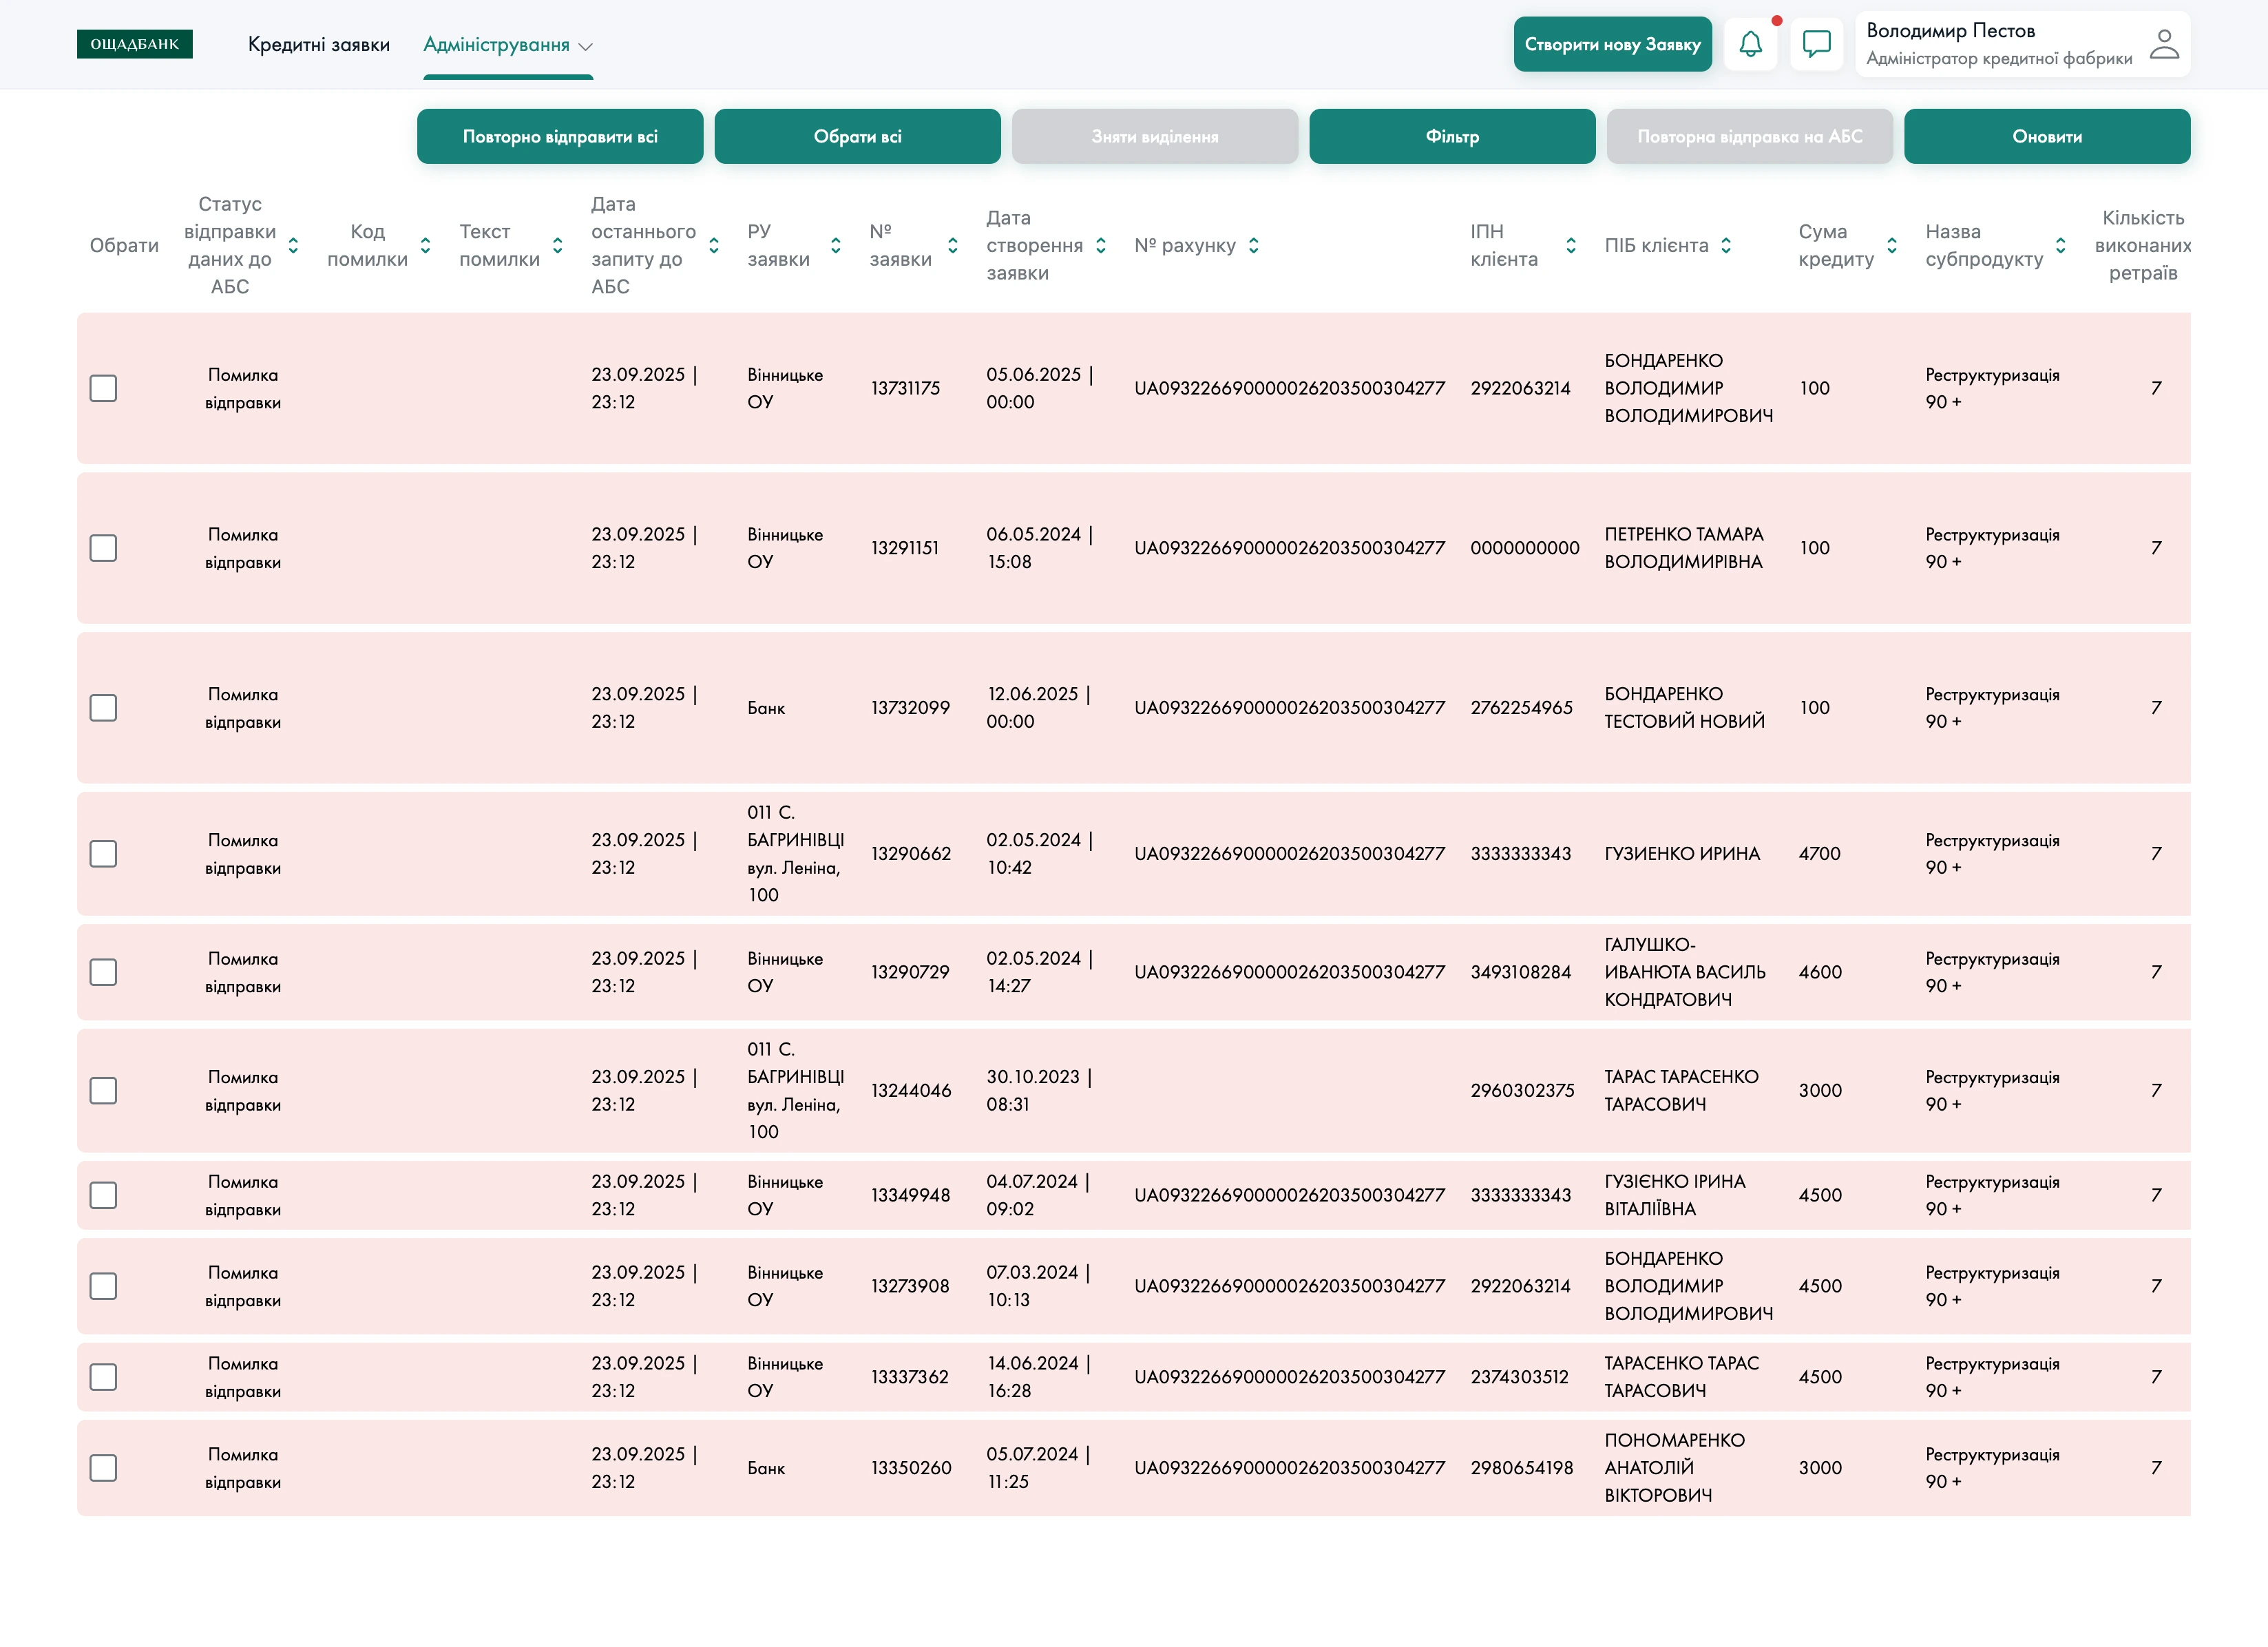Toggle sort on Назва субпродукту column

point(2060,245)
